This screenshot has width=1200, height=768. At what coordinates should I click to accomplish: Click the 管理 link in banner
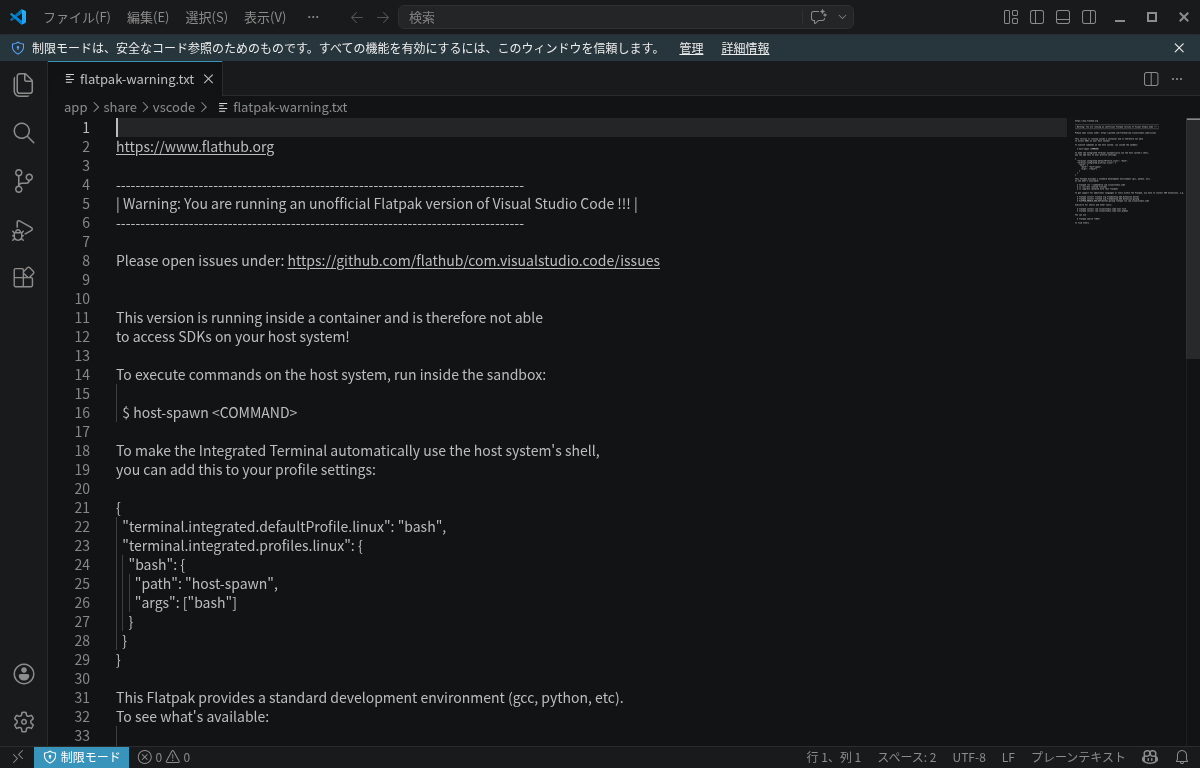691,48
